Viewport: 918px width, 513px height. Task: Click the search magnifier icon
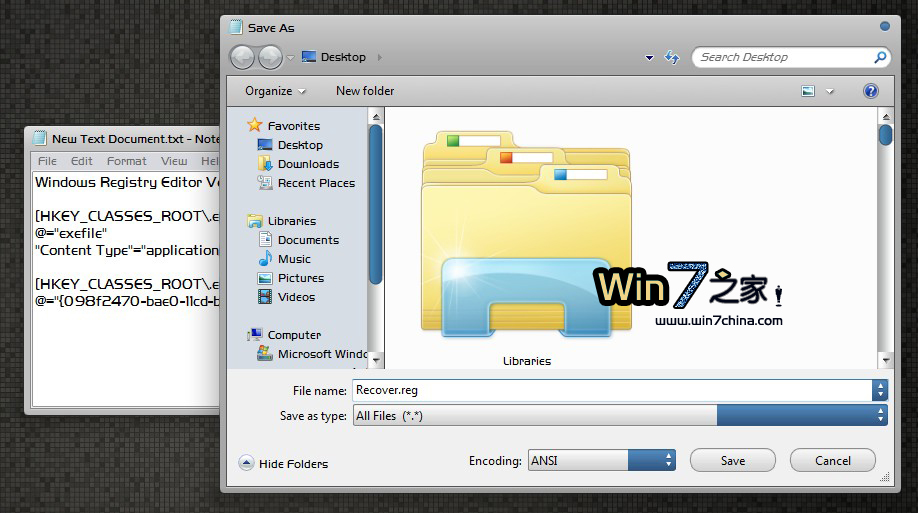pyautogui.click(x=880, y=58)
